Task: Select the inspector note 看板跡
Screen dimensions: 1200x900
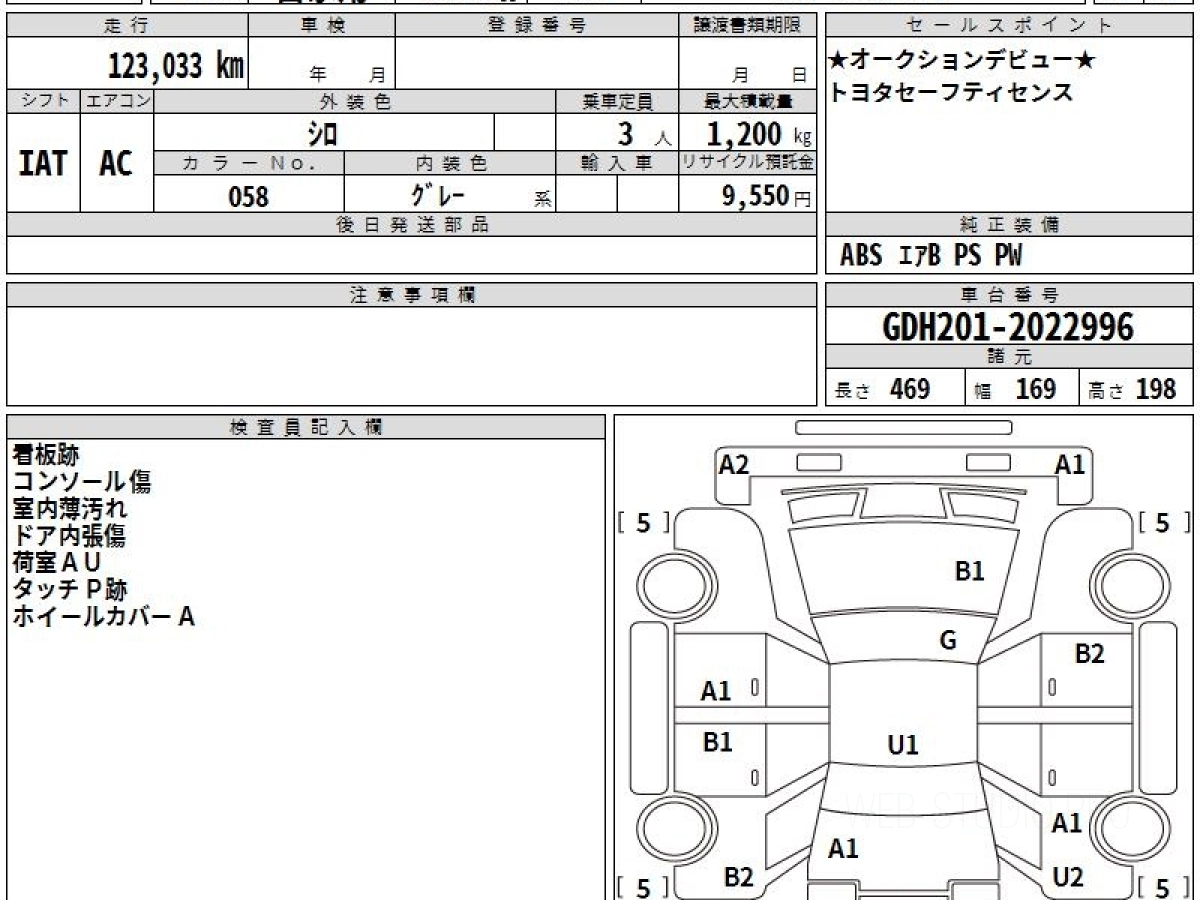Action: (x=45, y=455)
